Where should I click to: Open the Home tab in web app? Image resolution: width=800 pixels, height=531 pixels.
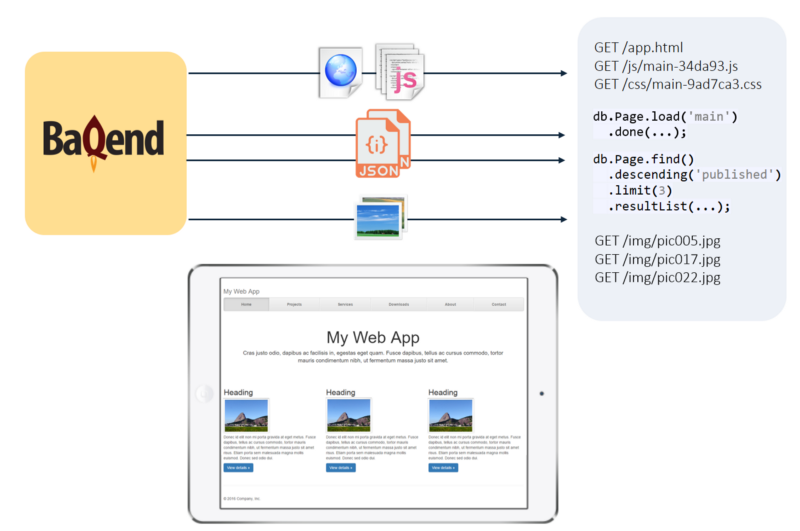[x=246, y=305]
